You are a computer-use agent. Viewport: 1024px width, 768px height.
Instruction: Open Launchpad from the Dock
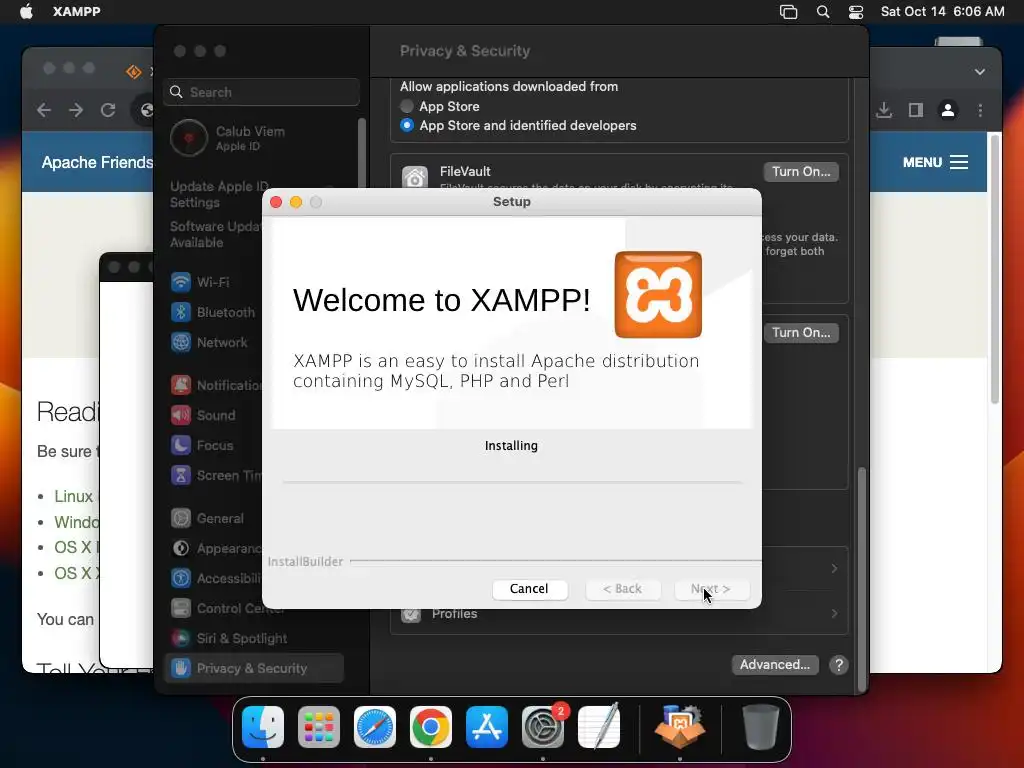(319, 727)
